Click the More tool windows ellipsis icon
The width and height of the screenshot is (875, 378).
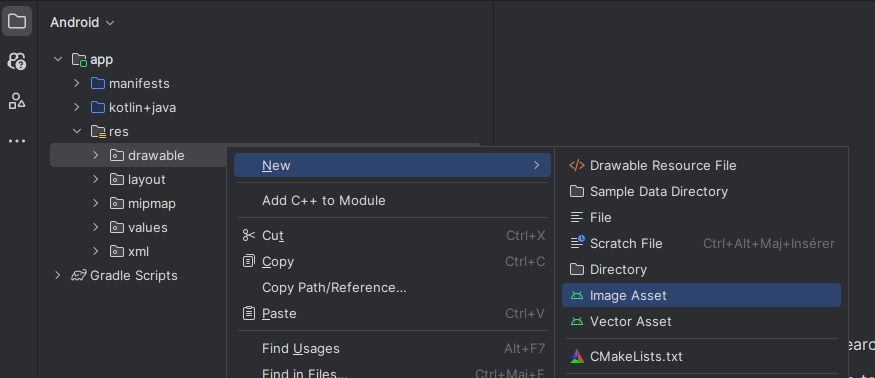point(17,141)
